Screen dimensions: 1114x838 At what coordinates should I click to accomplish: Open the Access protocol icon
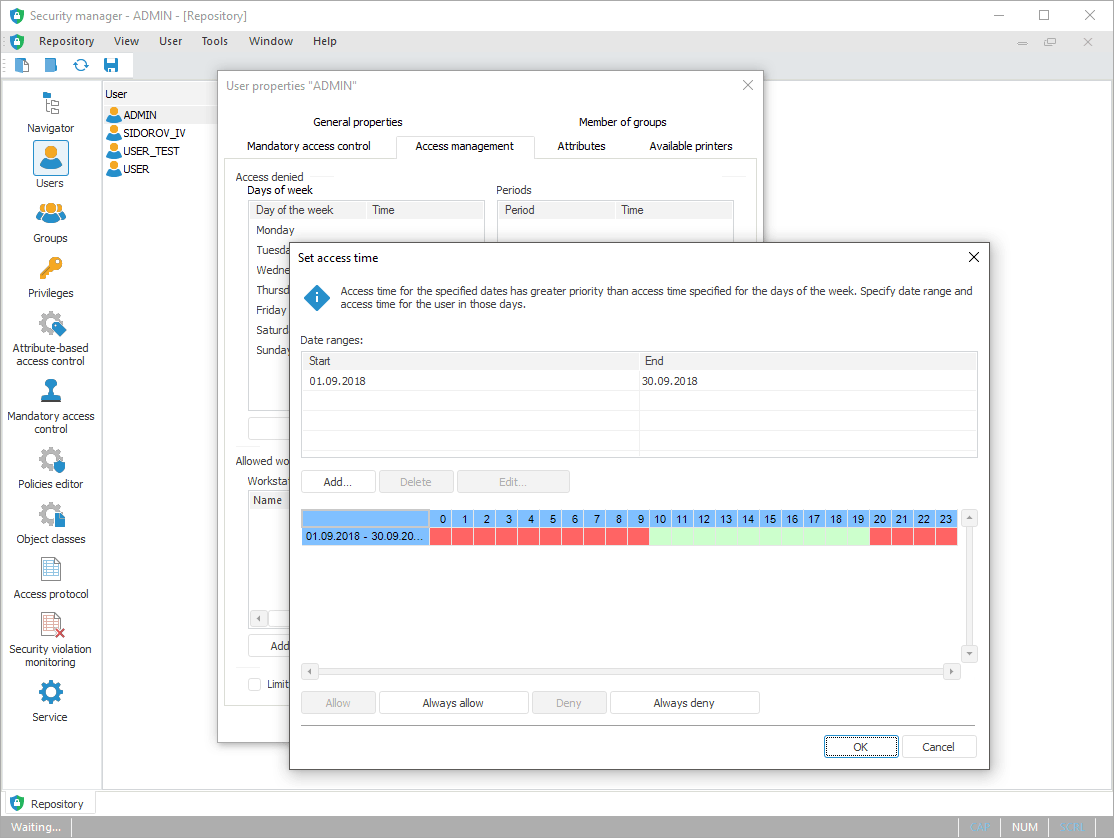[x=50, y=570]
